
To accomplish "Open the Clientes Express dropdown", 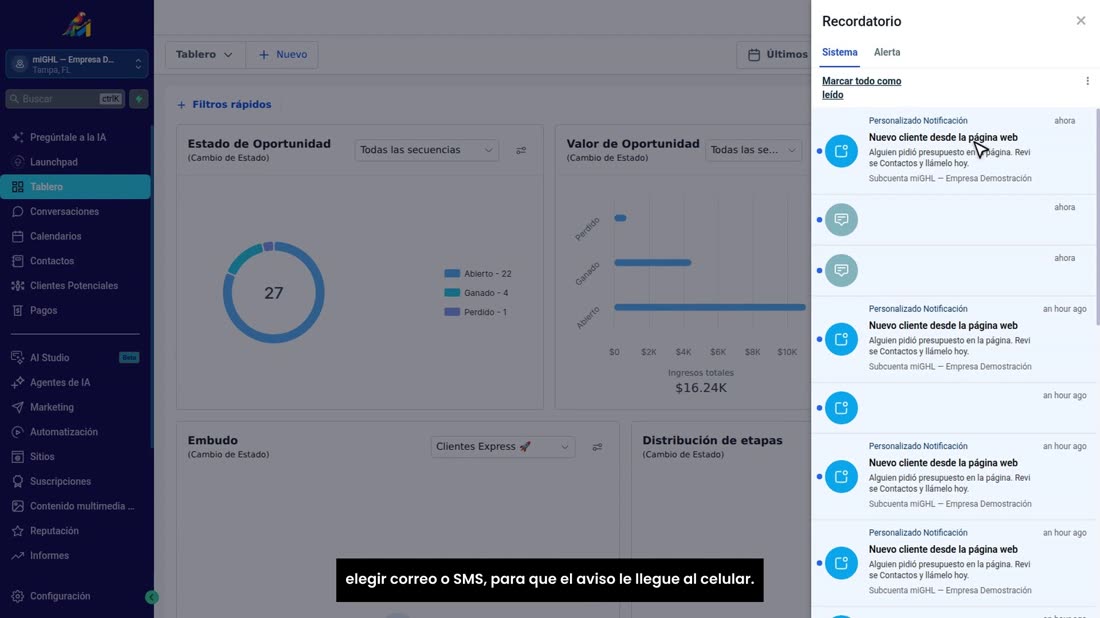I will coord(503,447).
